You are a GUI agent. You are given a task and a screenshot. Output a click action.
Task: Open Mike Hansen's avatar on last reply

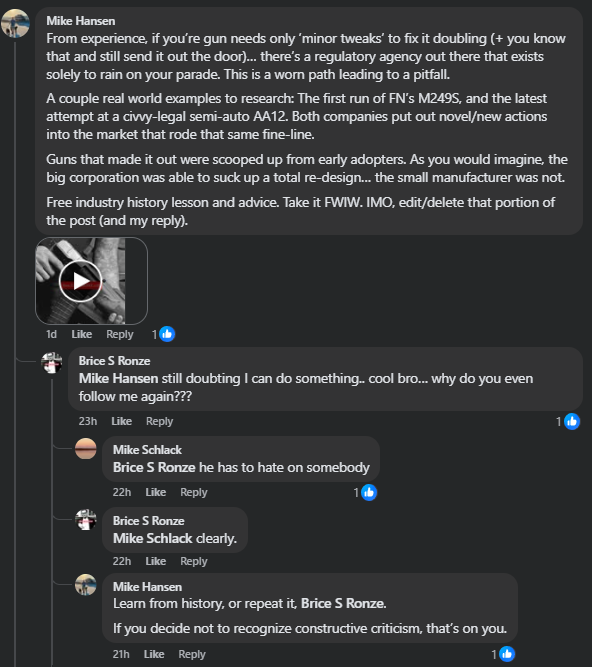86,585
